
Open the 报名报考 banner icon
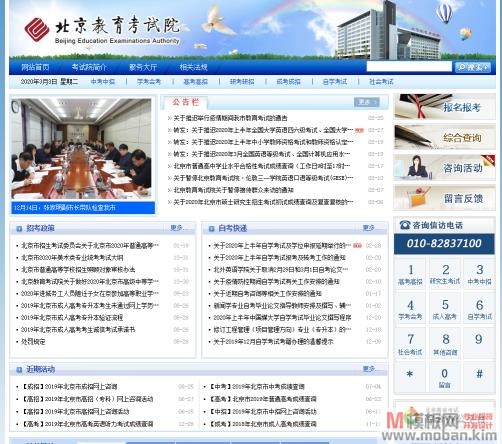(x=444, y=107)
